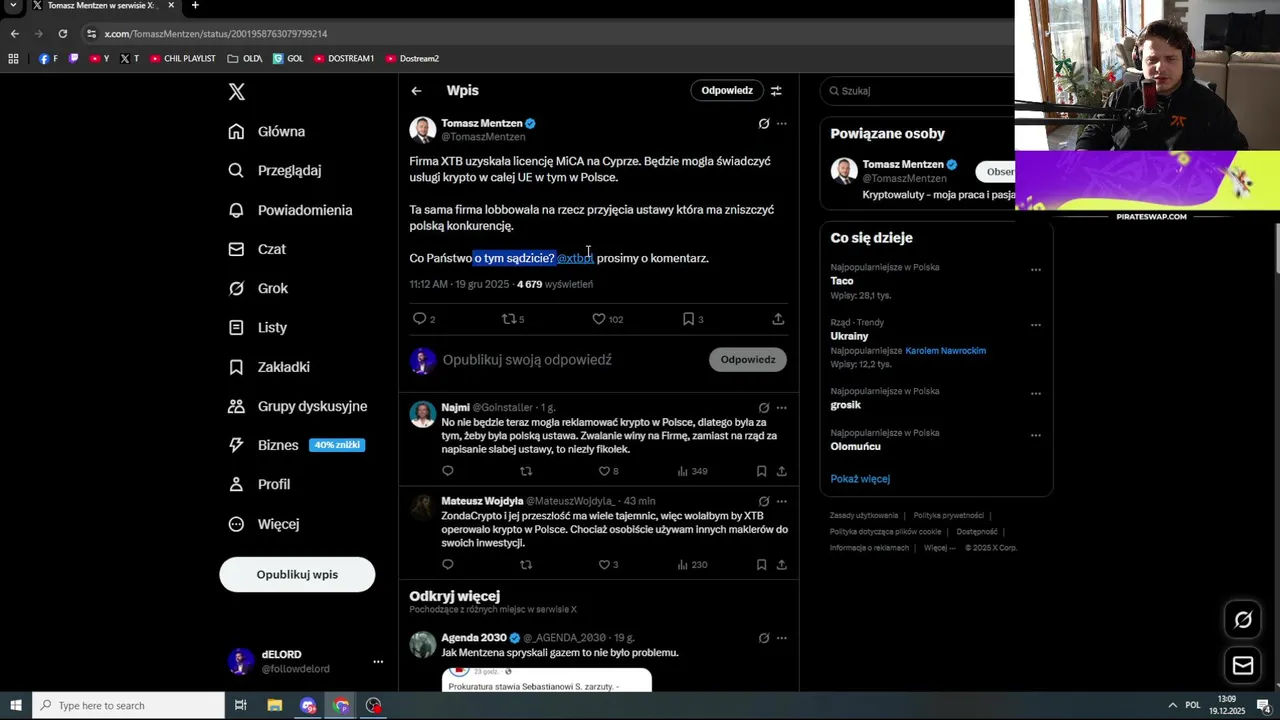
Task: Open OLD bookmarks folder
Action: click(245, 59)
